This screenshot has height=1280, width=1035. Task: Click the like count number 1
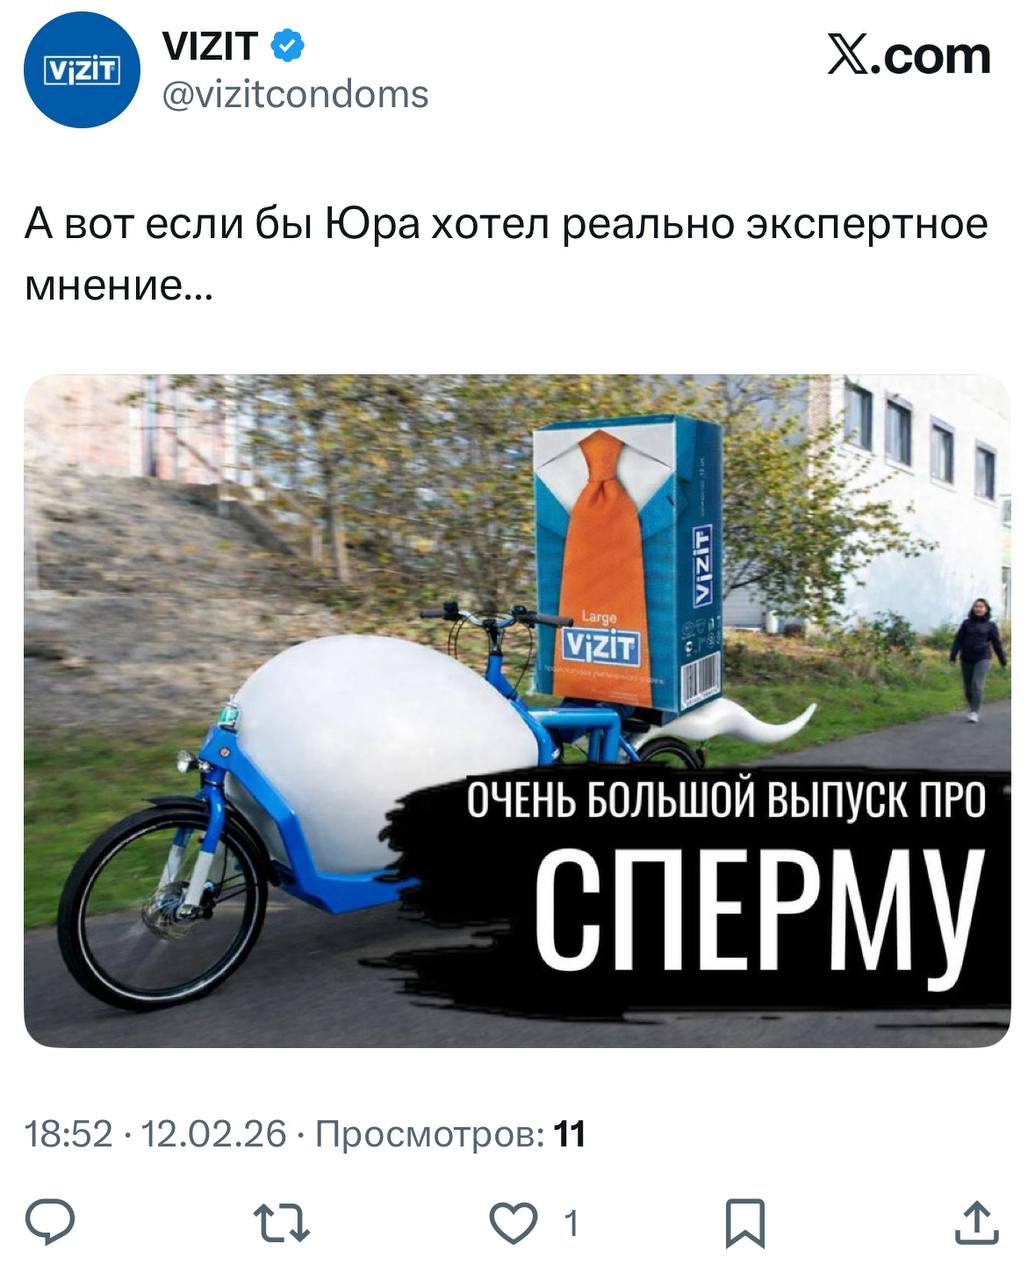571,1223
